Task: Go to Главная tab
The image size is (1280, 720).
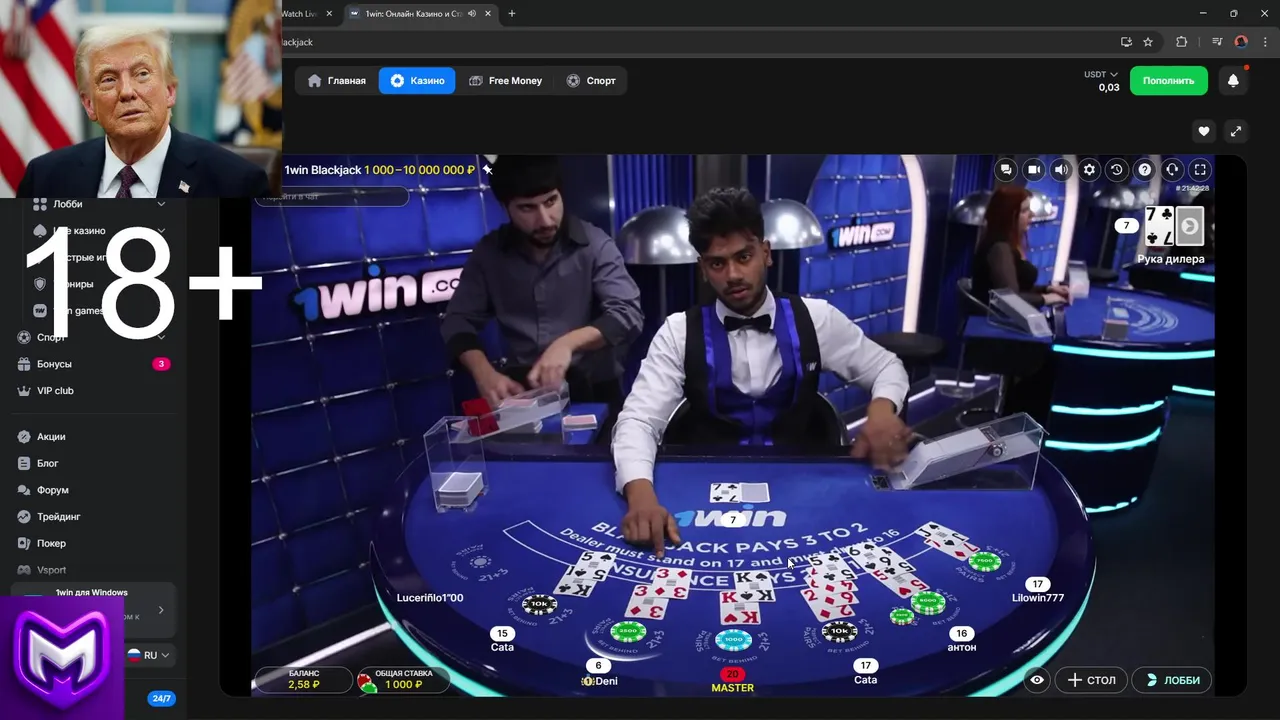Action: (336, 81)
